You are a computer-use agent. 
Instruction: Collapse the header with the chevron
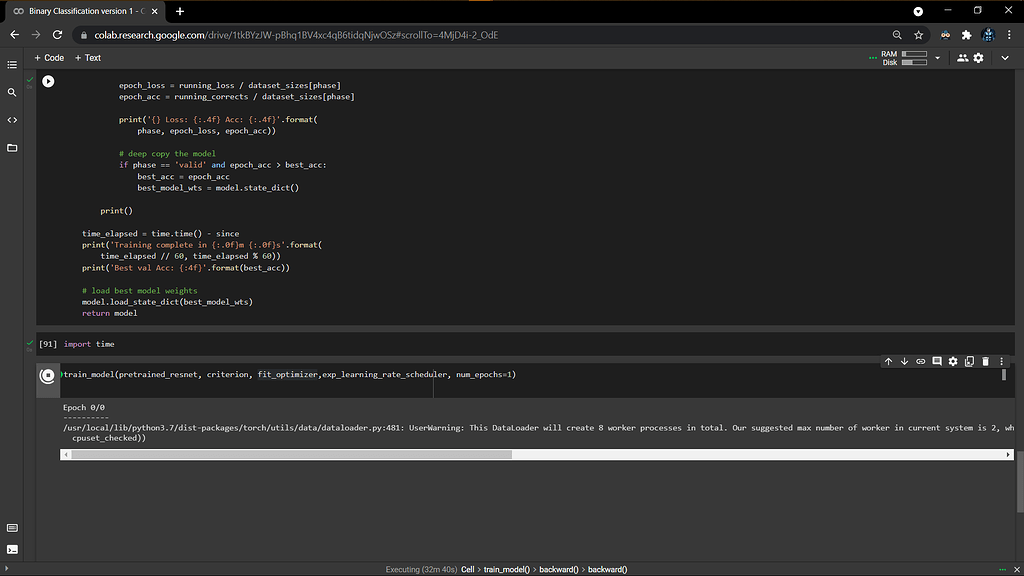pos(1004,57)
